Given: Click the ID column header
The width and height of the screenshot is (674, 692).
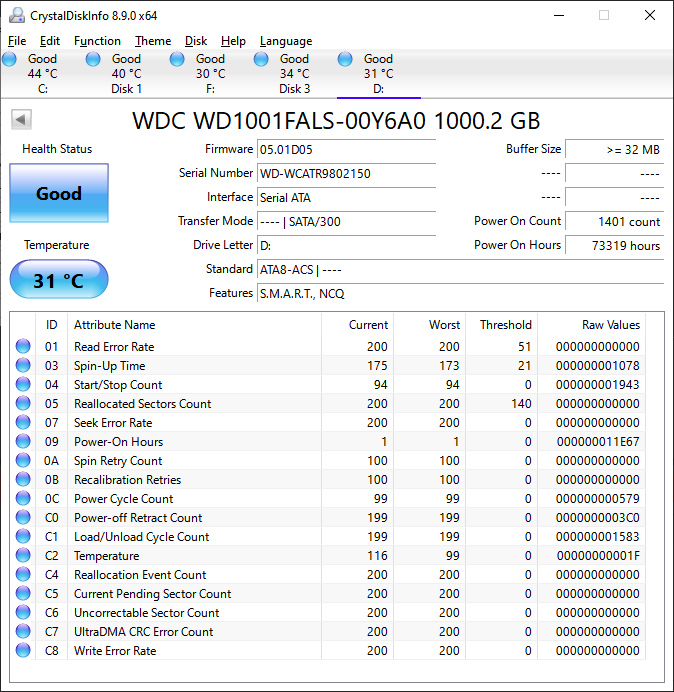Looking at the screenshot, I should (x=52, y=325).
